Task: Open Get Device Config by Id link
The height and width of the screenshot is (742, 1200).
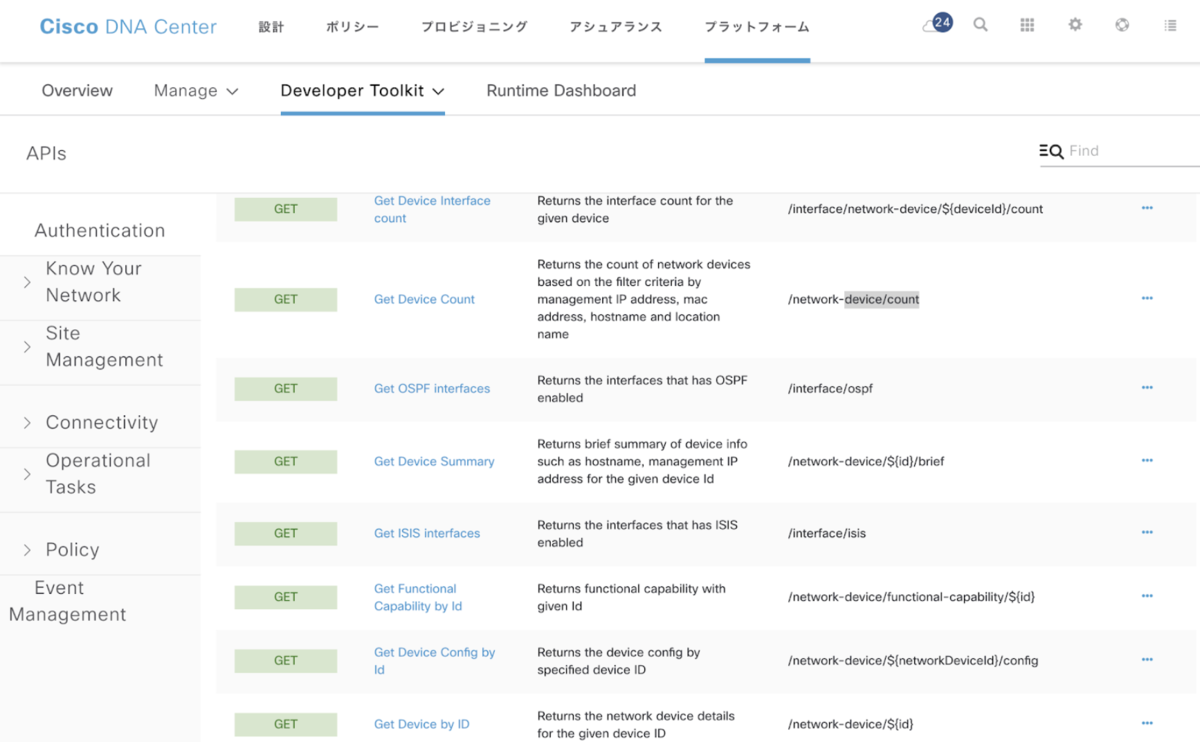Action: point(435,661)
